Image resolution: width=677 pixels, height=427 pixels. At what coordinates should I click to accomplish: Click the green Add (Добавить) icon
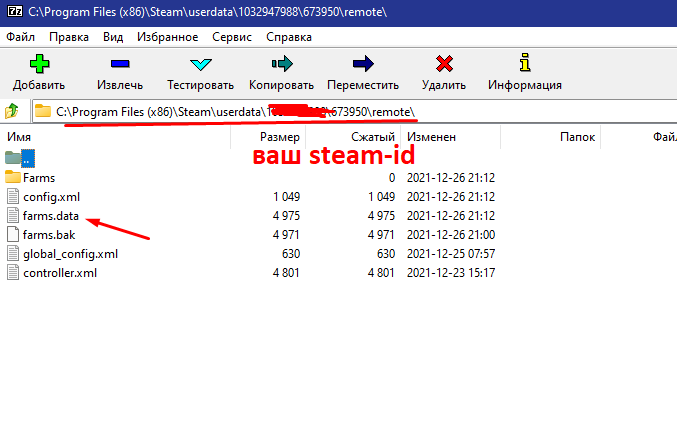tap(39, 64)
